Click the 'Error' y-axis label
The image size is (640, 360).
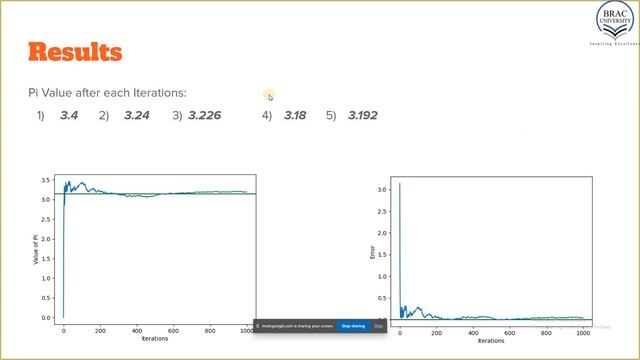point(372,252)
